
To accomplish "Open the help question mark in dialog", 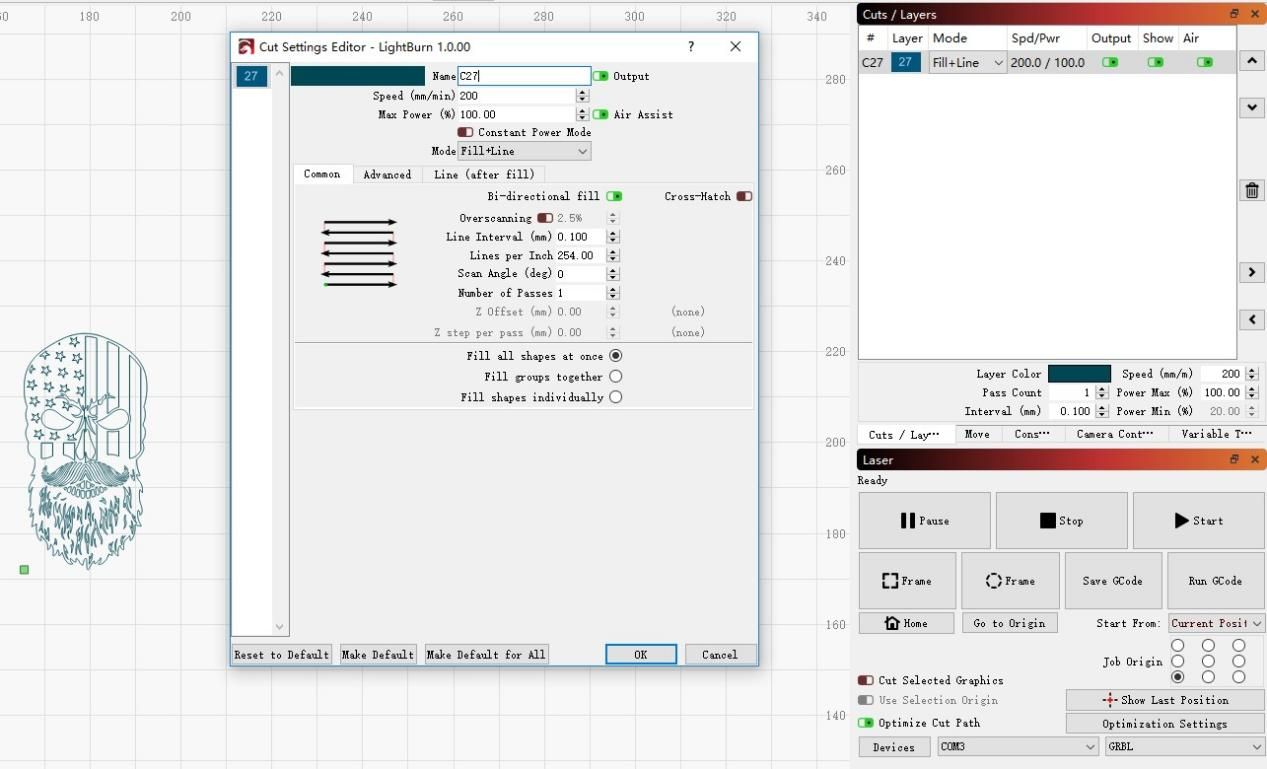I will click(x=691, y=47).
